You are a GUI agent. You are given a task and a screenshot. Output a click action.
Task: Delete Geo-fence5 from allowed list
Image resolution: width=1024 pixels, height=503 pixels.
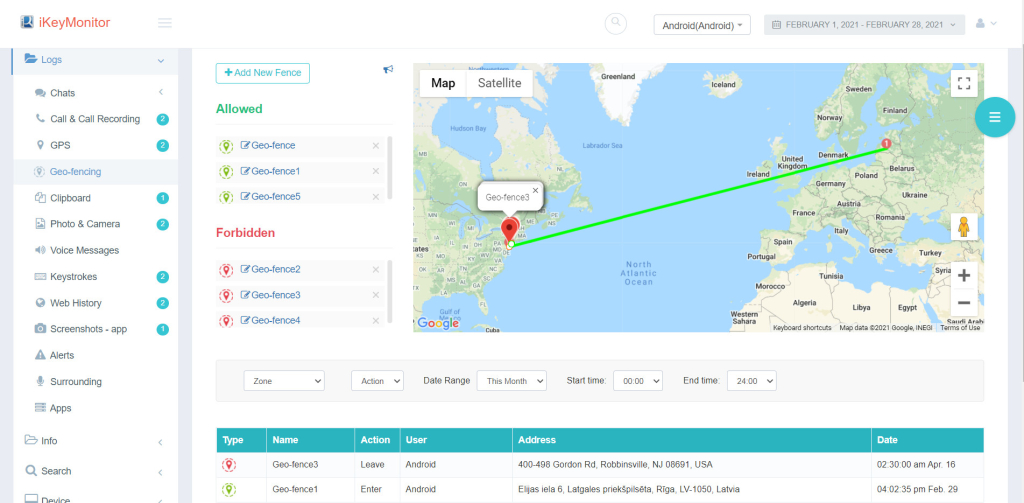pos(376,197)
